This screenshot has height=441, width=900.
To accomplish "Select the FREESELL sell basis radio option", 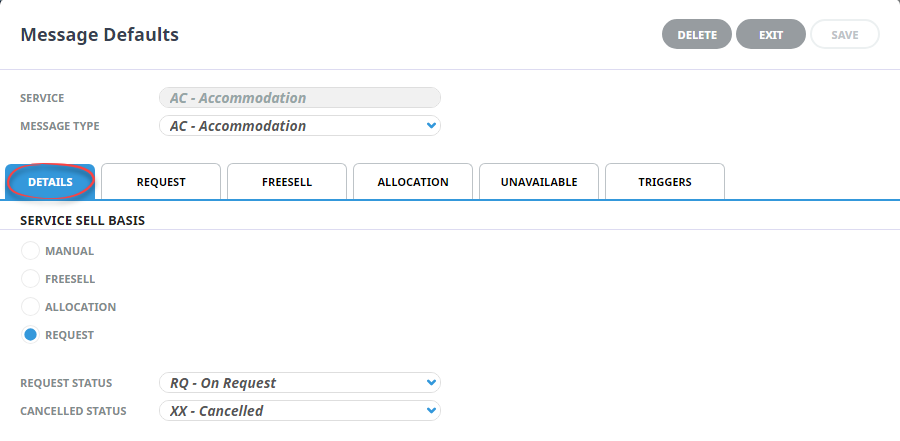I will click(x=30, y=279).
